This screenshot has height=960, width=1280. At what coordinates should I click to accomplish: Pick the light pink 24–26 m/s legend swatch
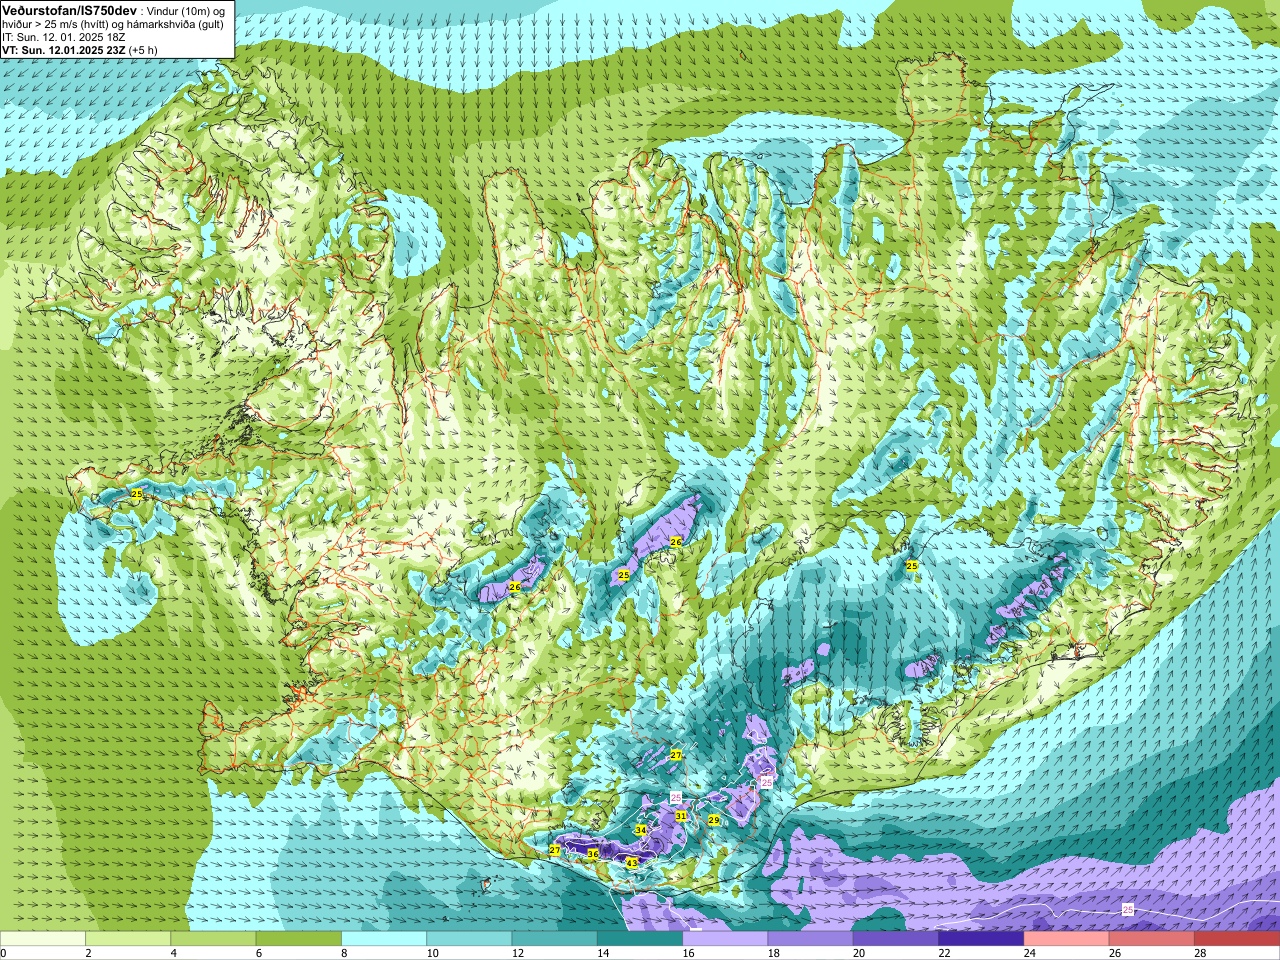[x=1067, y=939]
